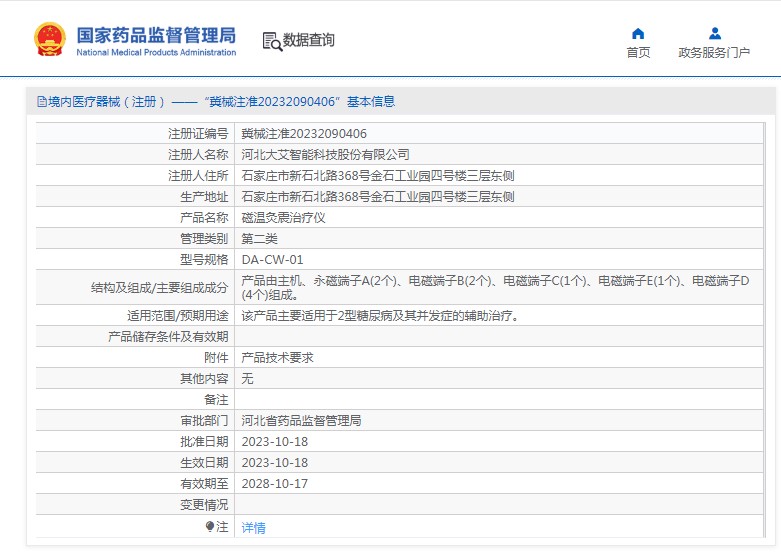Select registration number 冀械注准20232090406 in the table
The height and width of the screenshot is (554, 781).
(x=304, y=134)
